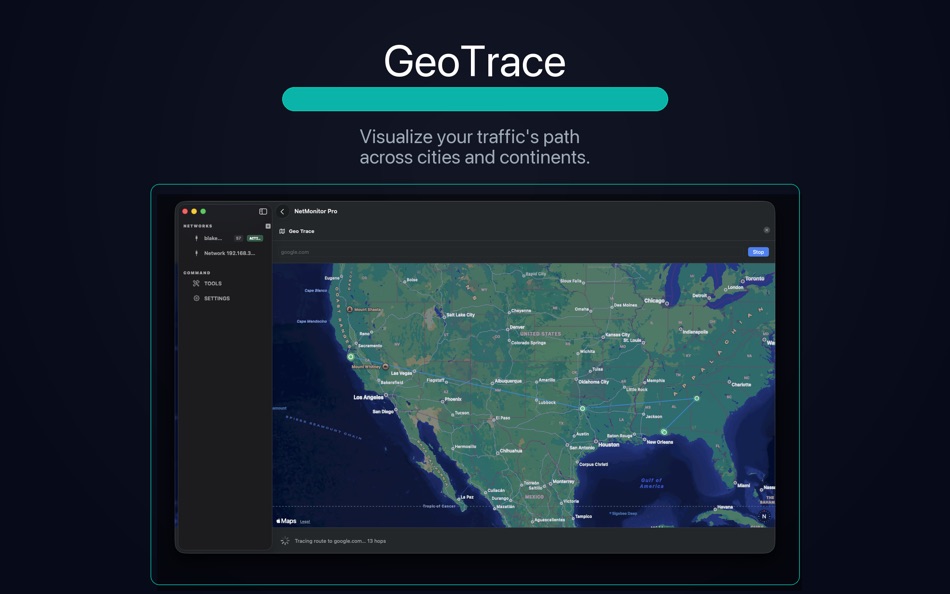Click the Atlanta-area trace hop marker

coord(697,398)
